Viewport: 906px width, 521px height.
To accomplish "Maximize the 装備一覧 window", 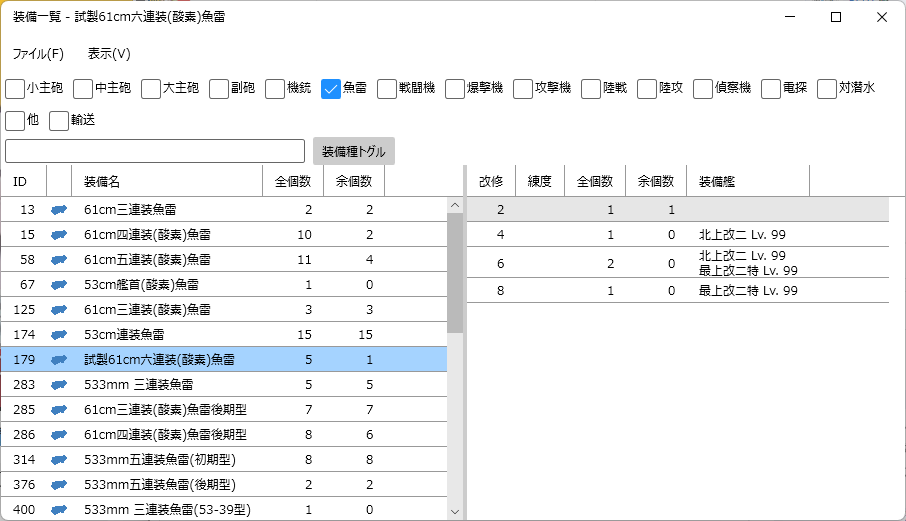I will [x=836, y=17].
